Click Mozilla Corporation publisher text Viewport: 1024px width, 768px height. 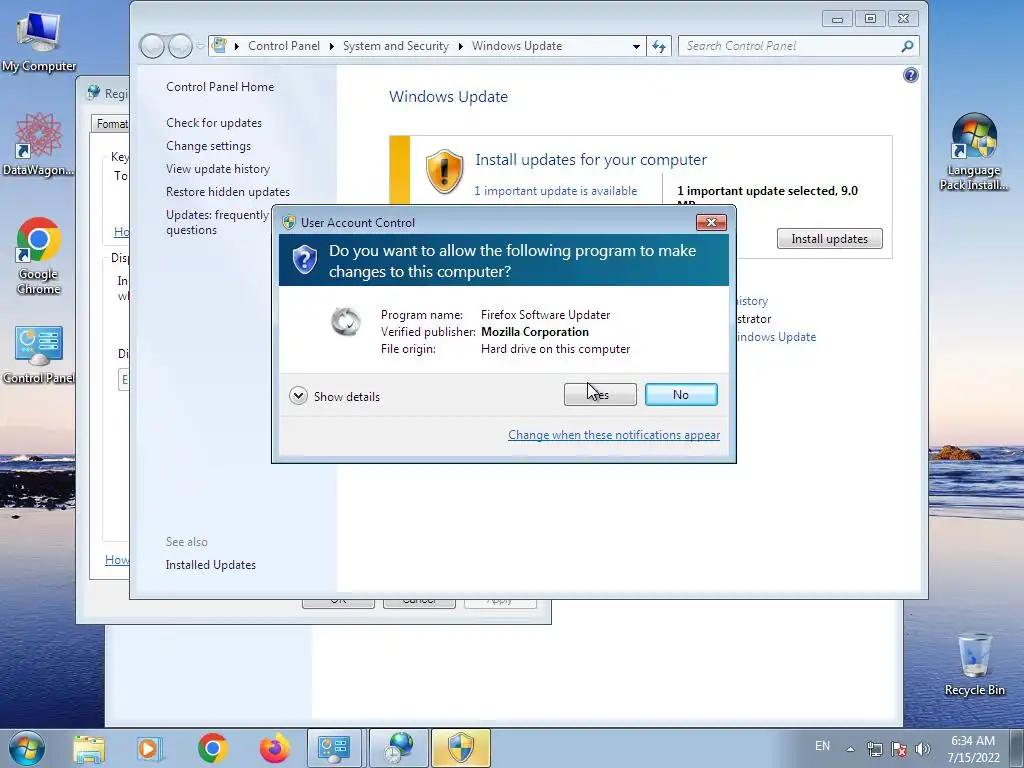click(x=535, y=332)
